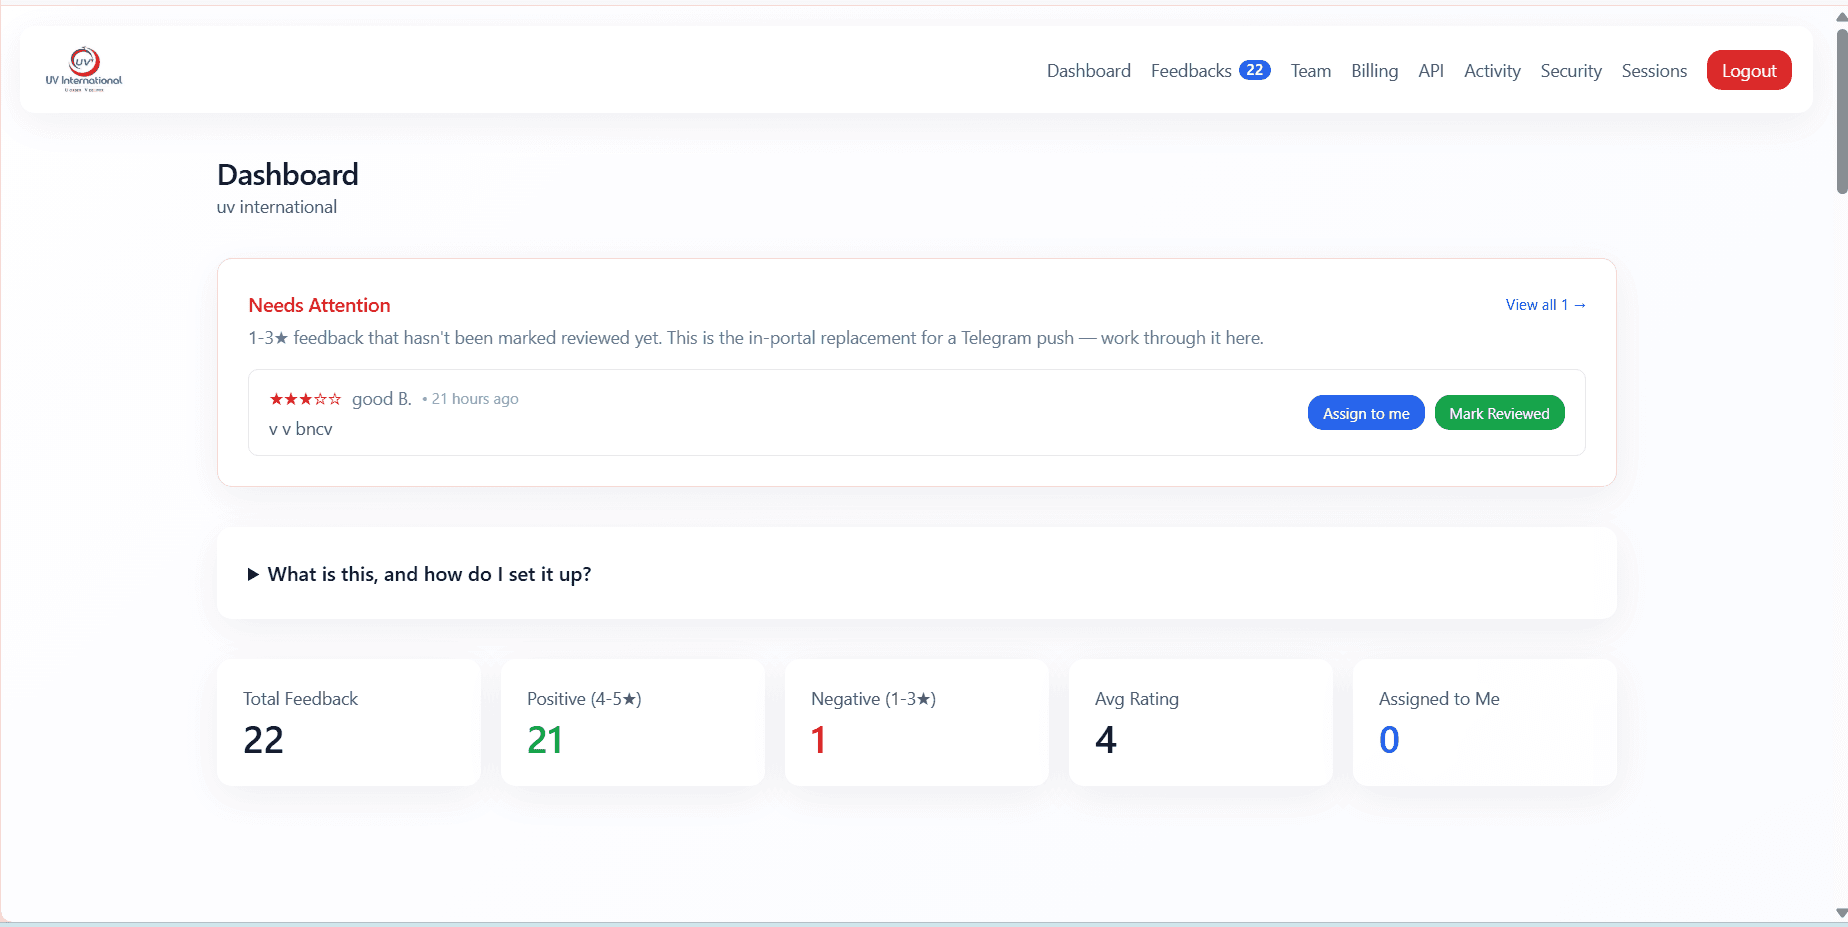1848x927 pixels.
Task: Click the scrollbar down arrow
Action: [1841, 913]
